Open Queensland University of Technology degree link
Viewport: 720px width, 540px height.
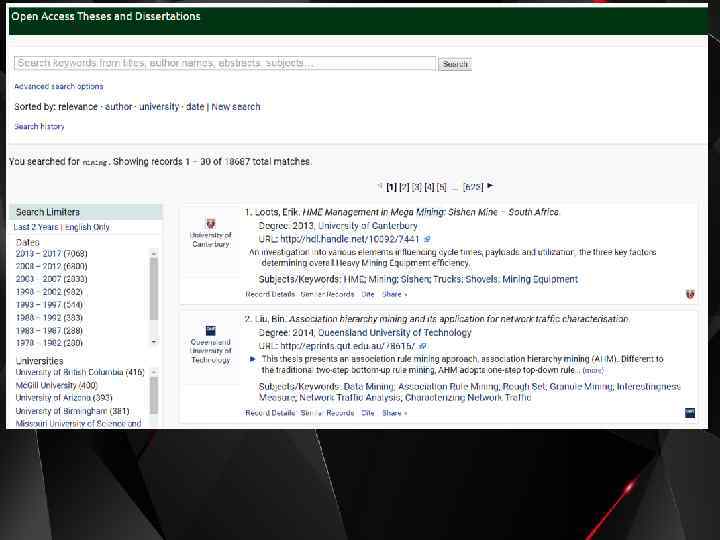click(x=394, y=333)
